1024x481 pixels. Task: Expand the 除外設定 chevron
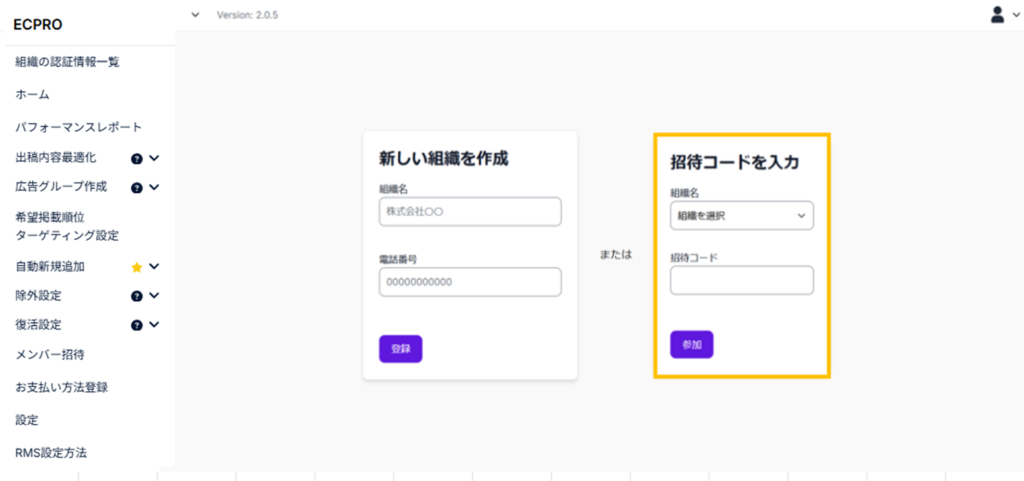(155, 296)
